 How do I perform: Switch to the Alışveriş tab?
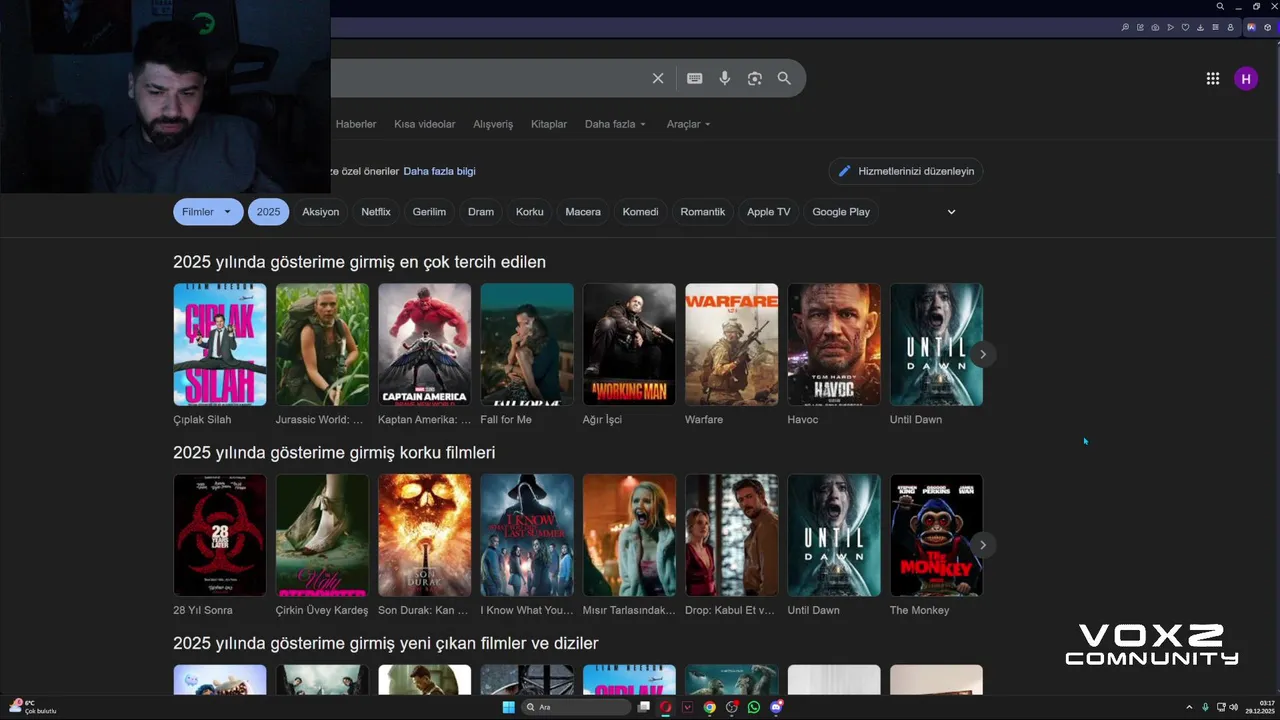click(493, 124)
